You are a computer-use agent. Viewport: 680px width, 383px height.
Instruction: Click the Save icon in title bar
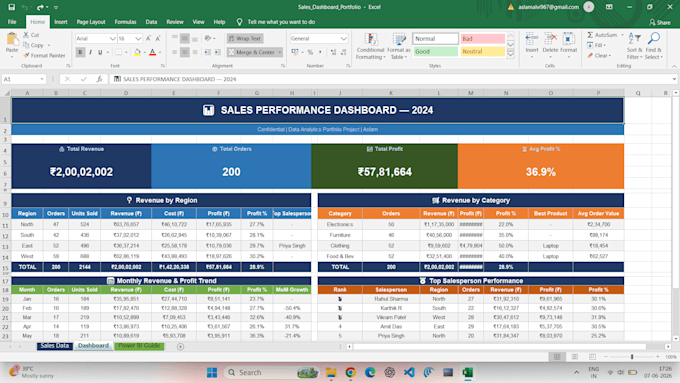12,7
